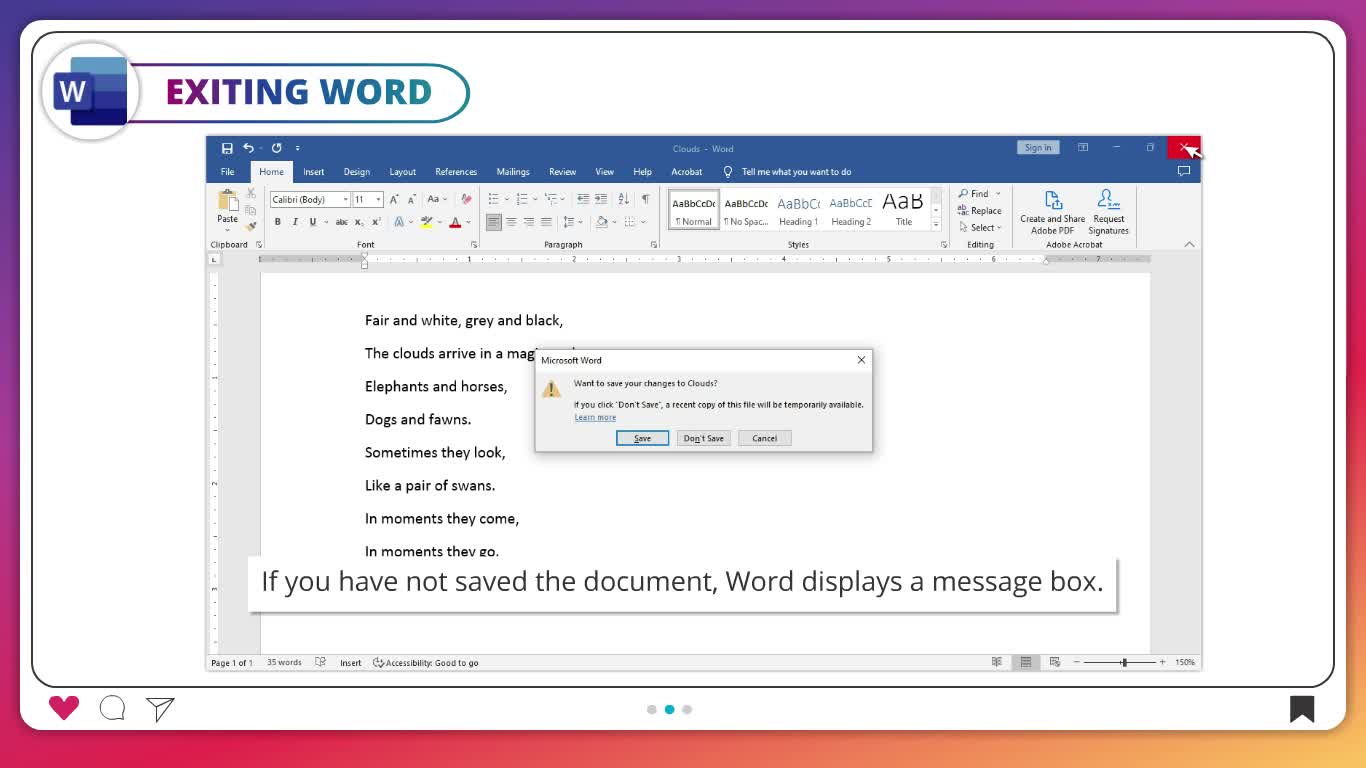
Task: Open the Select dropdown in Editing
Action: point(979,228)
